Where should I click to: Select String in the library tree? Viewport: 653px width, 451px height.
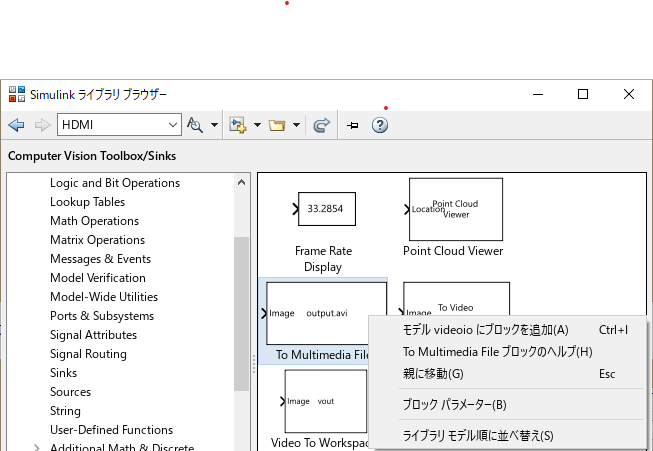(x=65, y=411)
